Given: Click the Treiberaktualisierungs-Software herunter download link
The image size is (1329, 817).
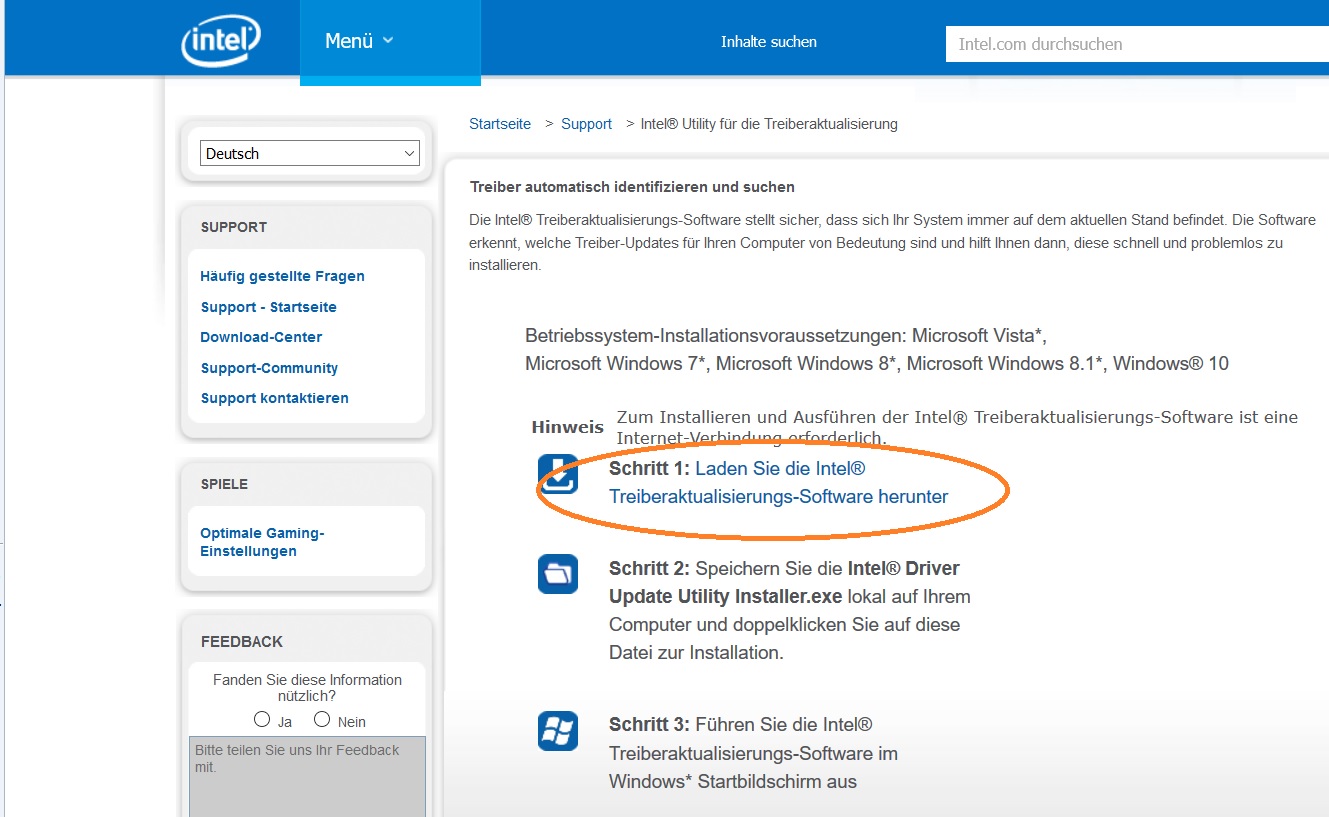Looking at the screenshot, I should point(778,482).
